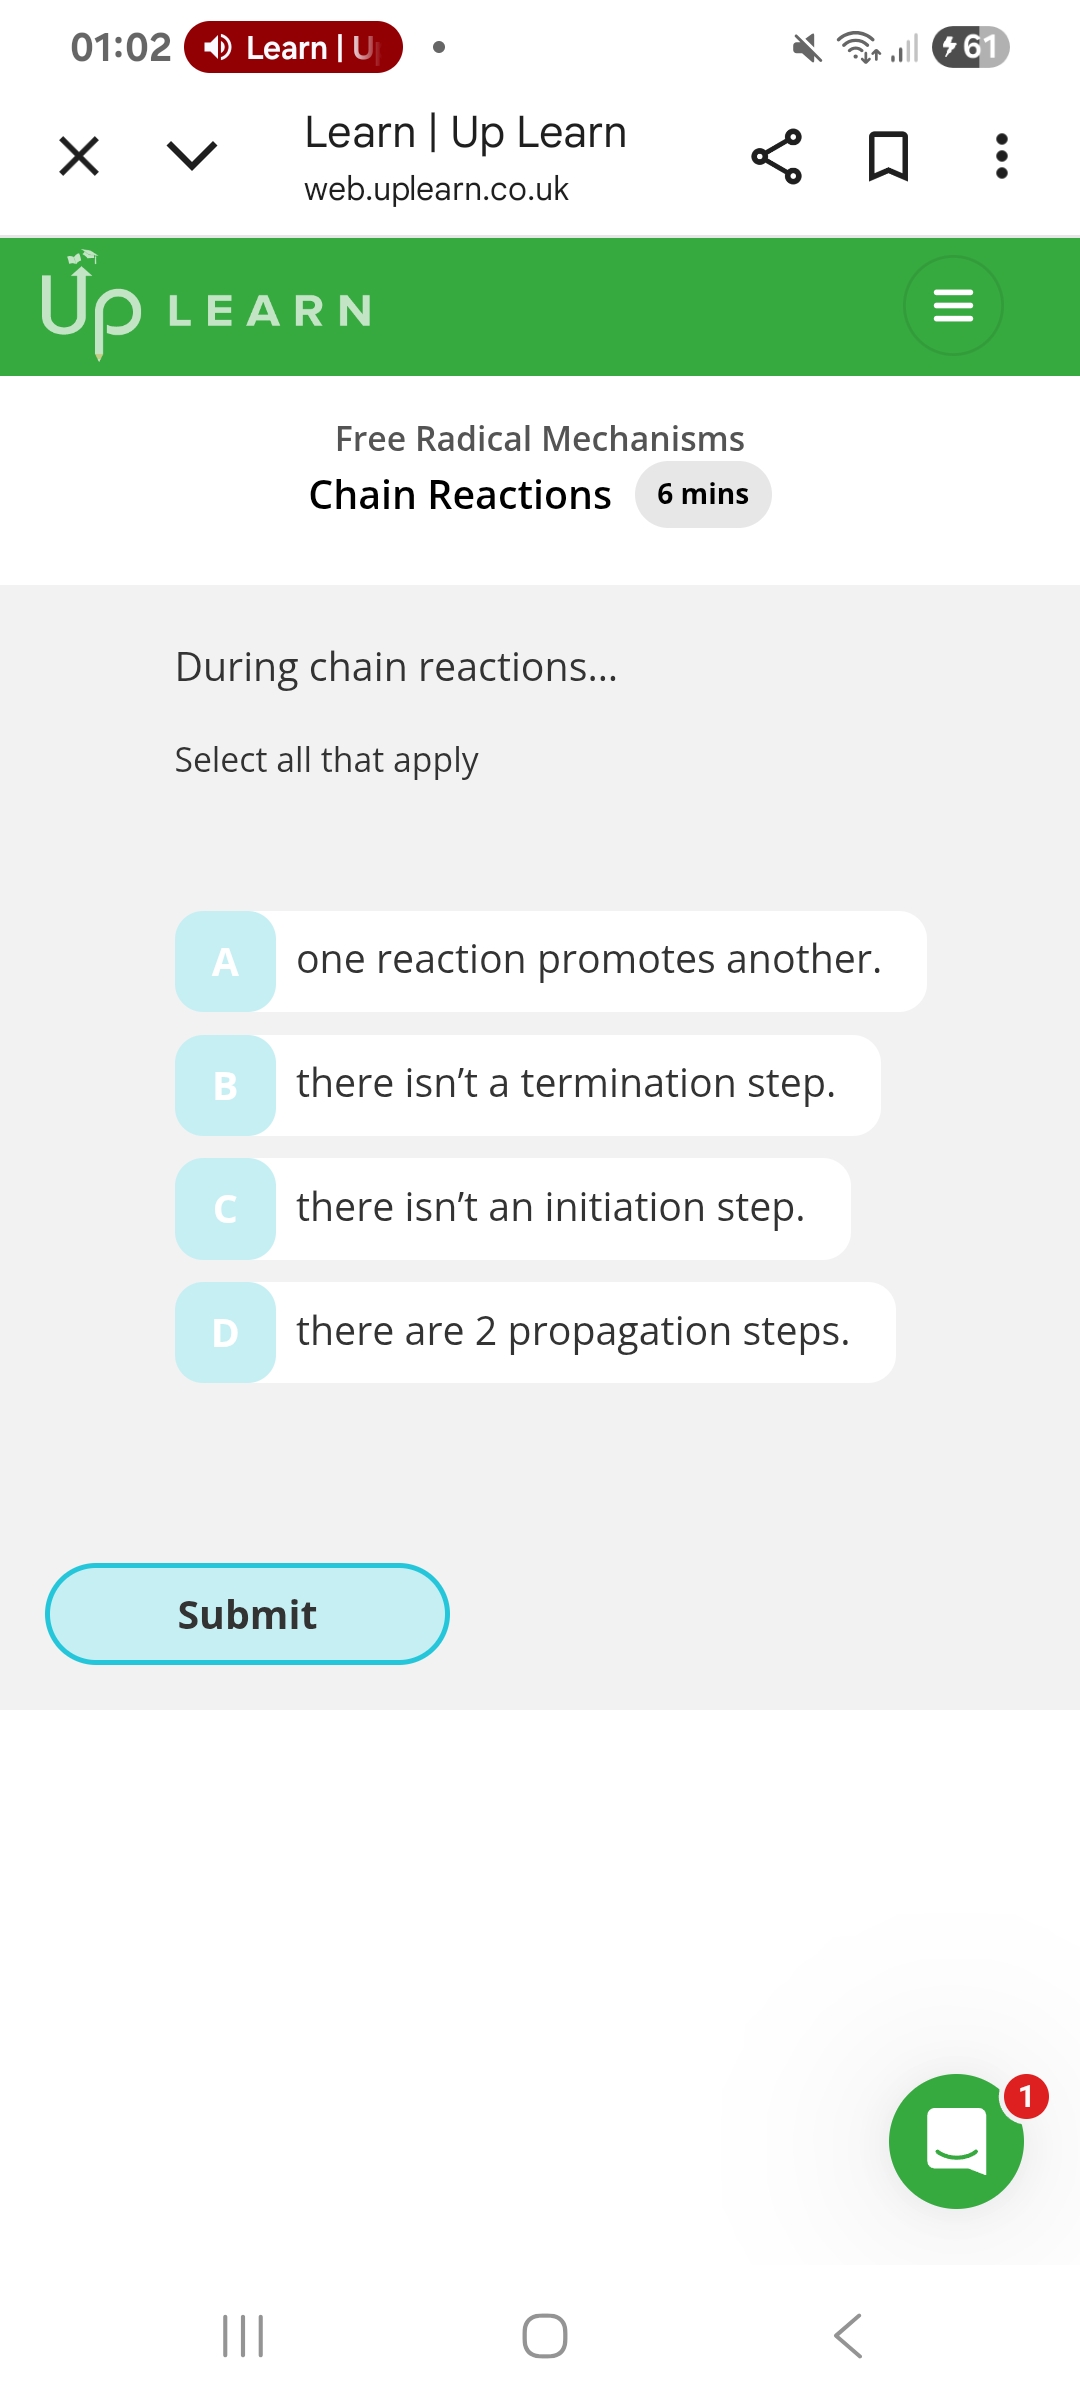
Task: Click the Up Learn logo
Action: tap(206, 306)
